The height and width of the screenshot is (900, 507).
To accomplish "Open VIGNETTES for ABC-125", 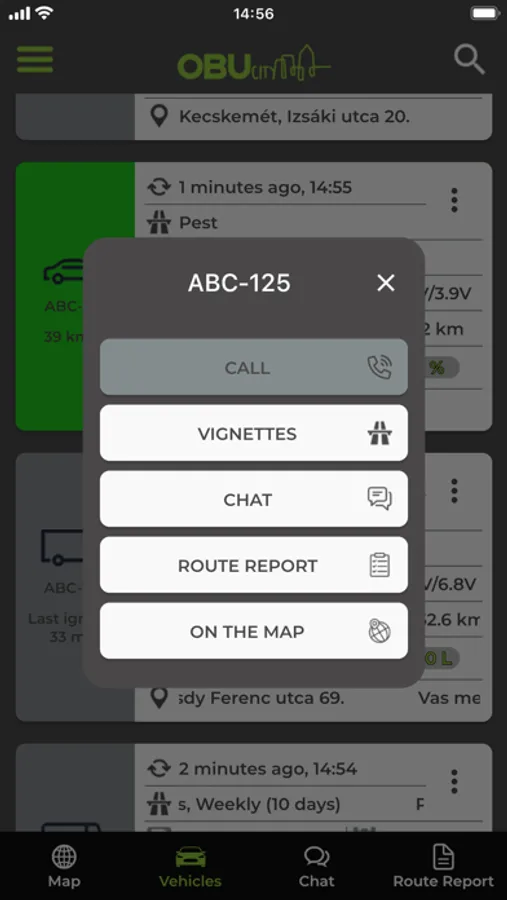I will [254, 433].
